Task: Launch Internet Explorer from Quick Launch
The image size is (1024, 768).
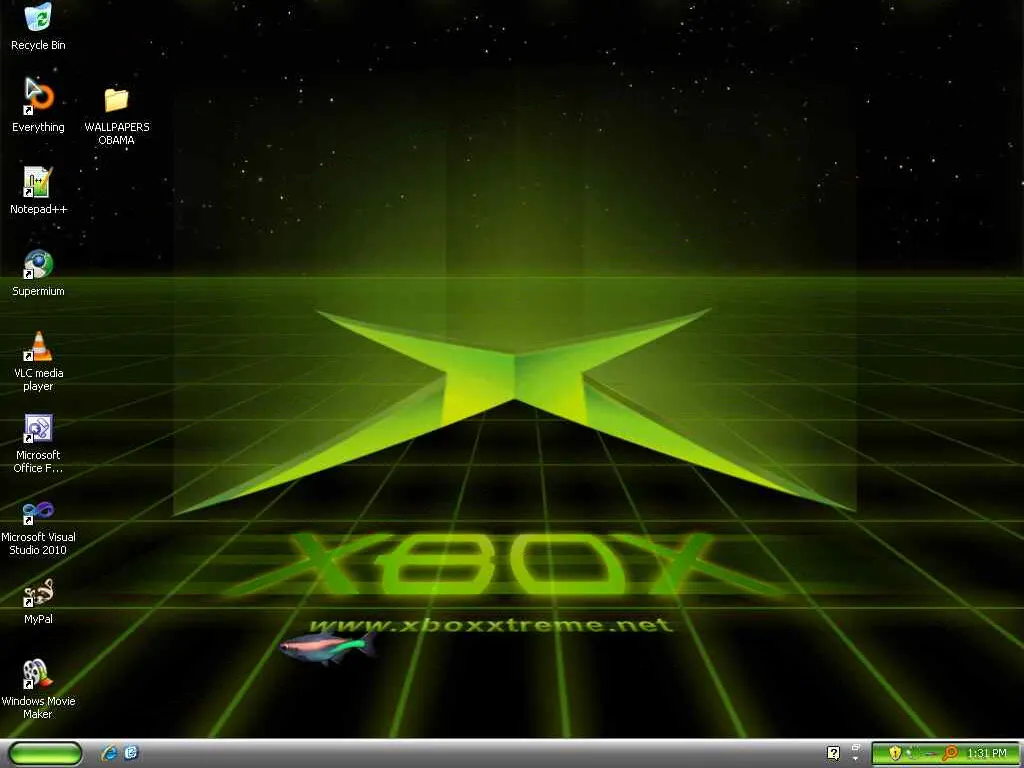Action: point(109,753)
